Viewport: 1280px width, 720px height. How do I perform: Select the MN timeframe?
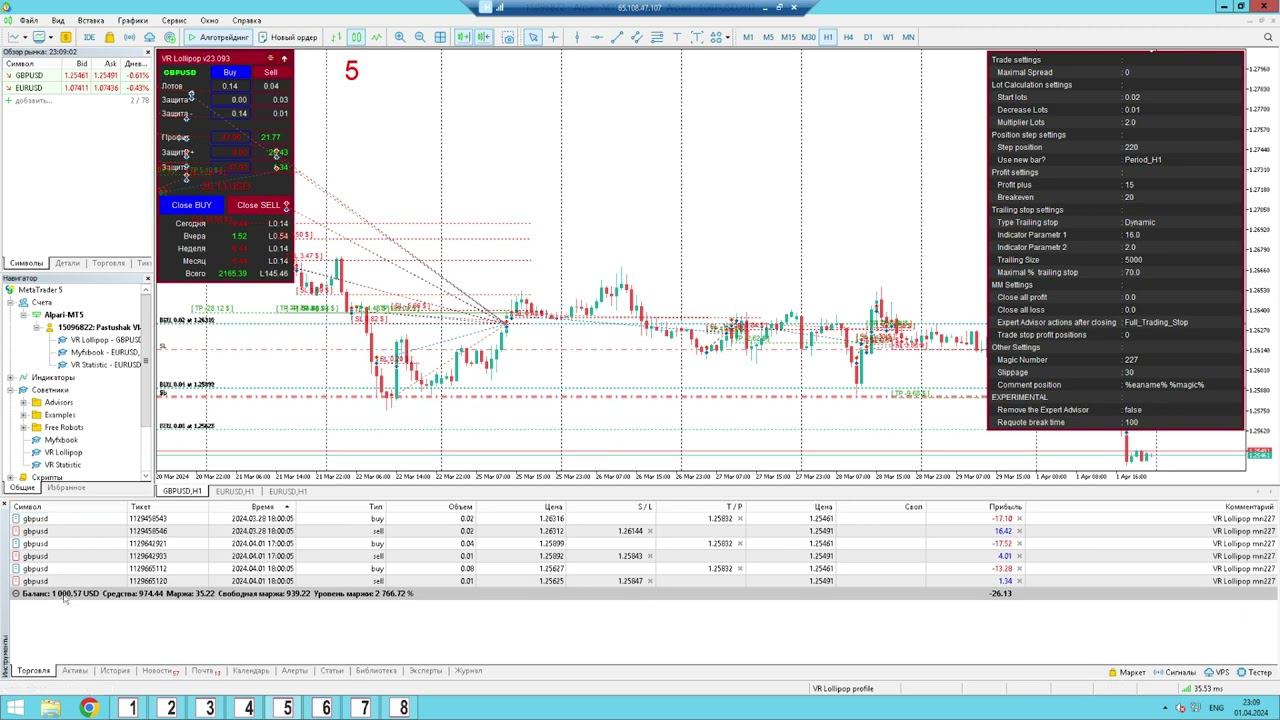click(908, 37)
